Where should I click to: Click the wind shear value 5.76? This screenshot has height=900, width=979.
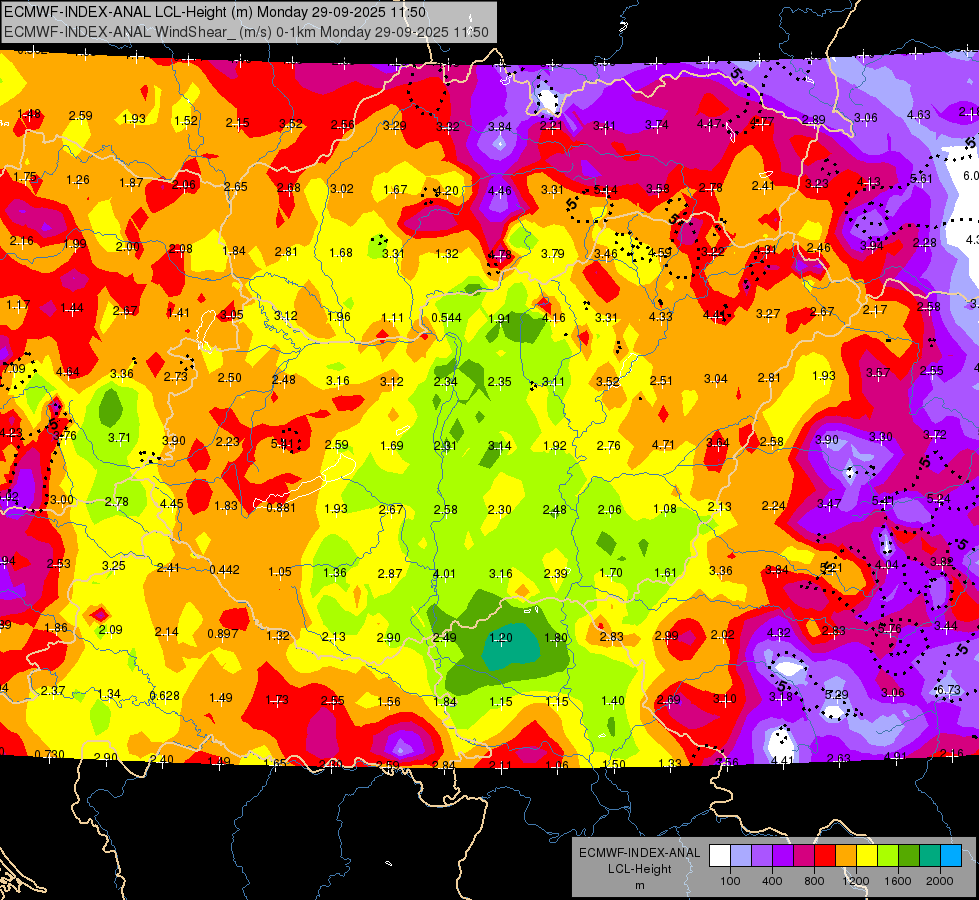(x=890, y=628)
